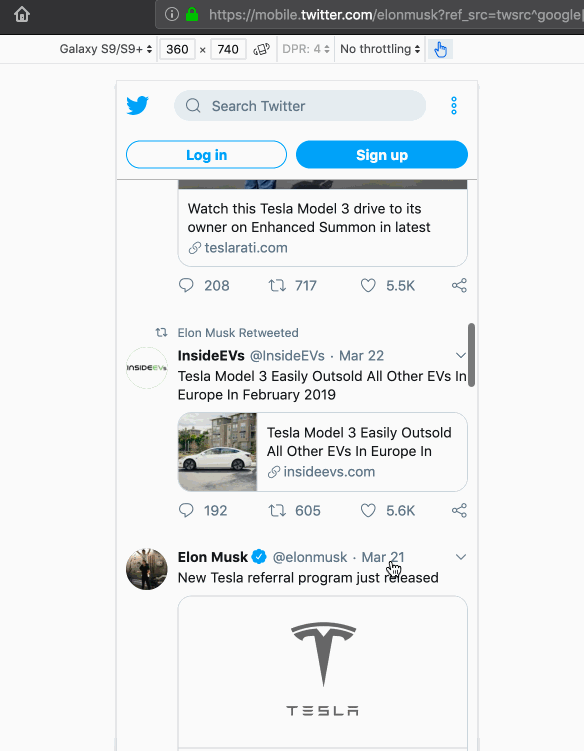Reply to the tweet with 208 comments
The image size is (584, 751).
pos(186,285)
